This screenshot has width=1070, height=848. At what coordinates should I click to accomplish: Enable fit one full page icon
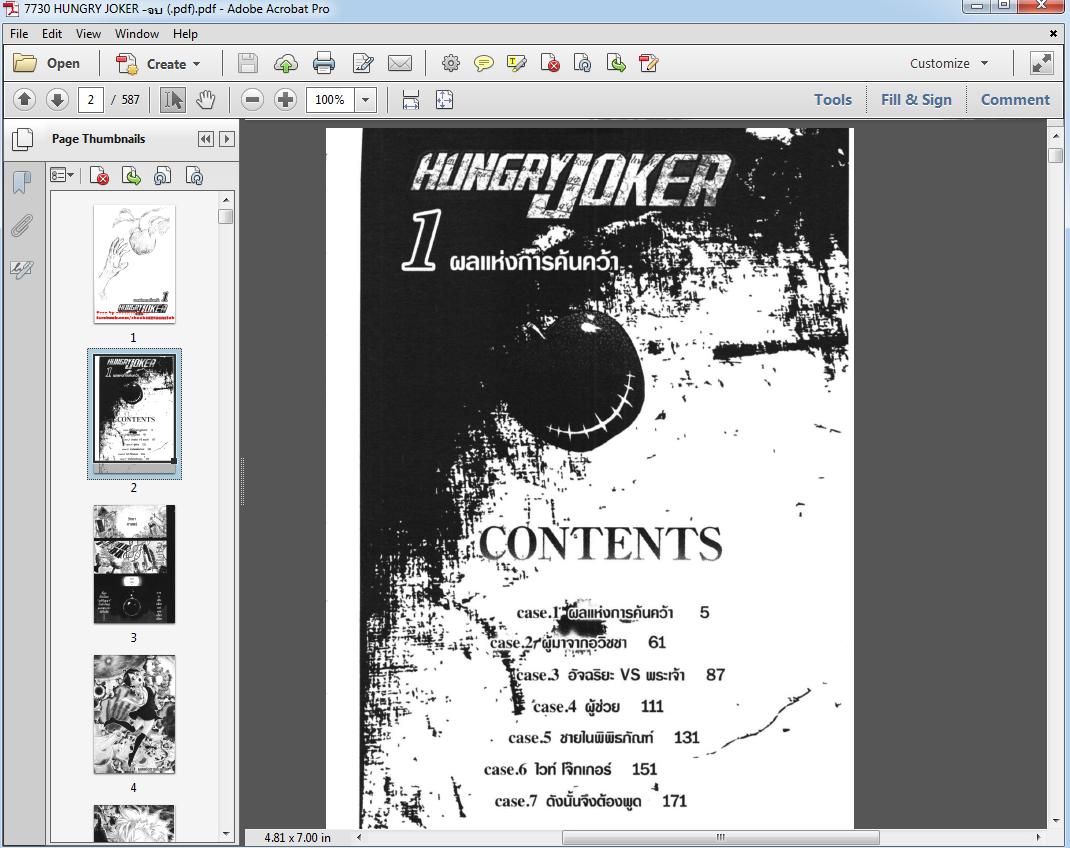(x=444, y=100)
